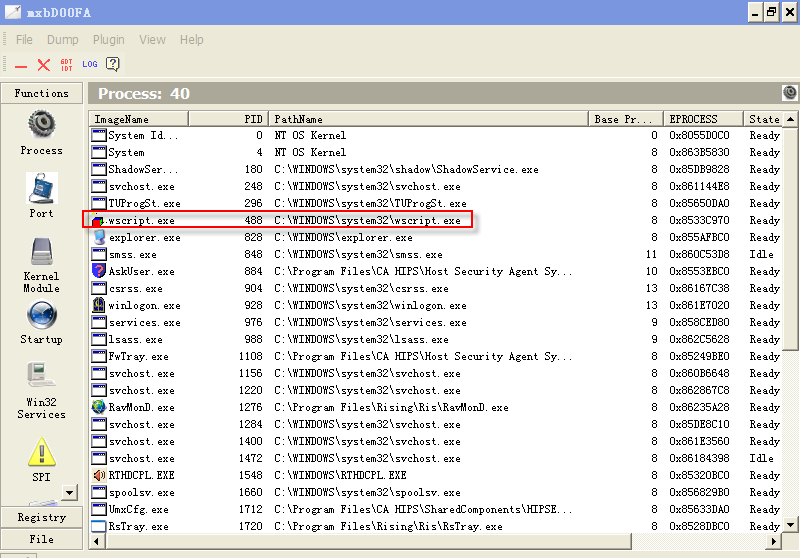This screenshot has width=800, height=558.
Task: Select the lsass.exe process name
Action: coord(135,340)
